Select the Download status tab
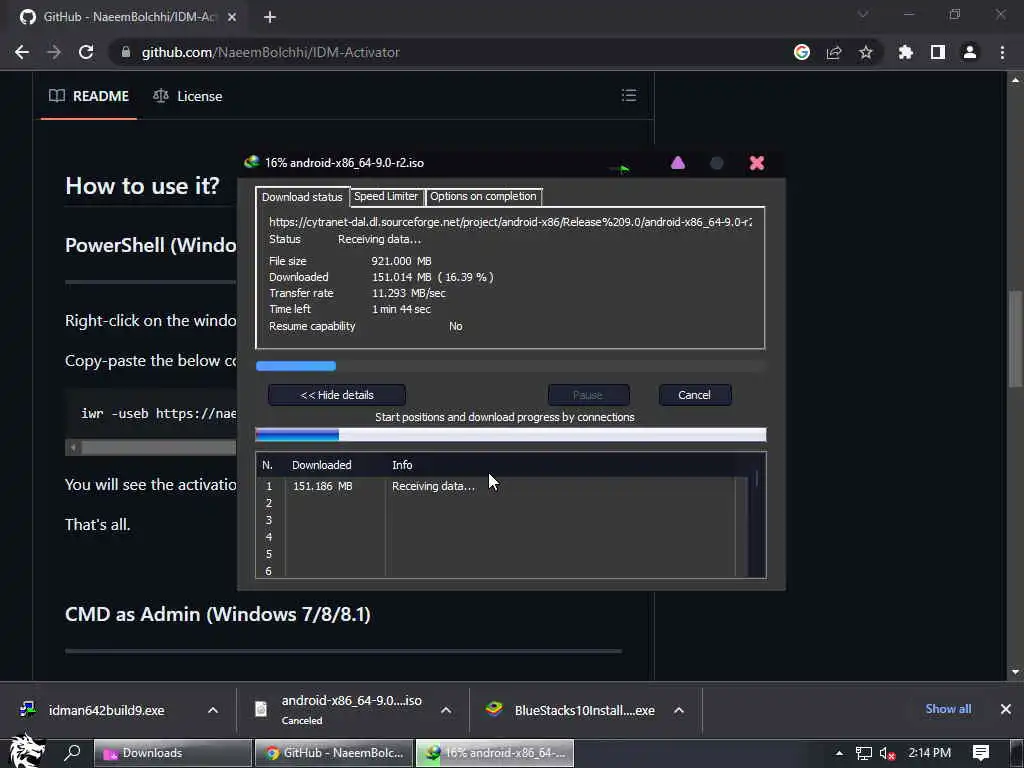This screenshot has width=1024, height=768. pyautogui.click(x=302, y=197)
